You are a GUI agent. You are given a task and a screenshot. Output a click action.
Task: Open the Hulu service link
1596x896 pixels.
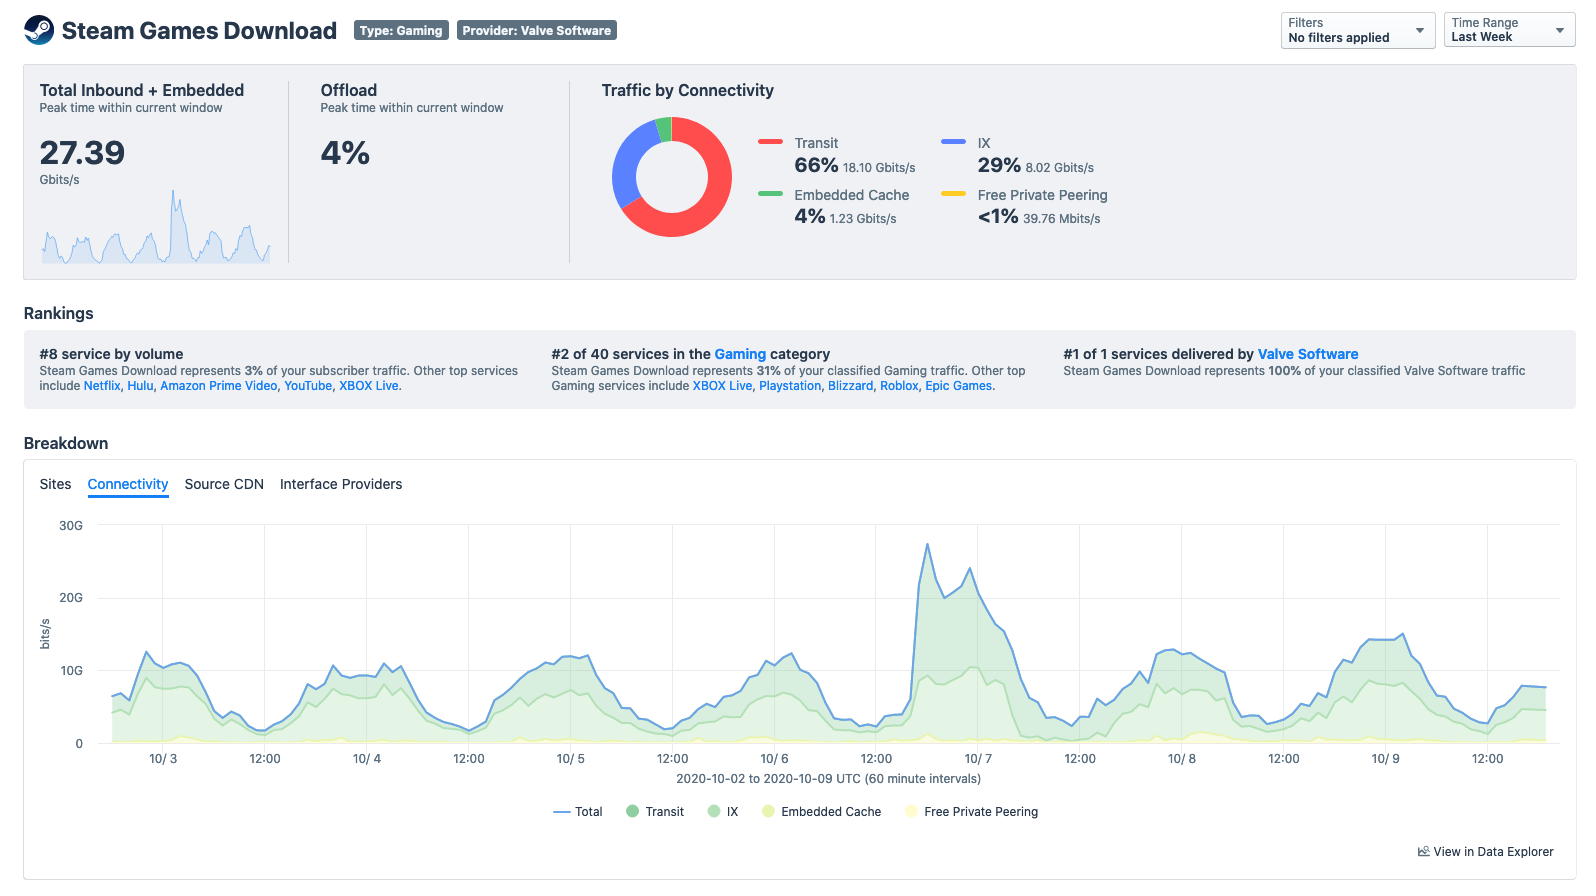[x=140, y=386]
